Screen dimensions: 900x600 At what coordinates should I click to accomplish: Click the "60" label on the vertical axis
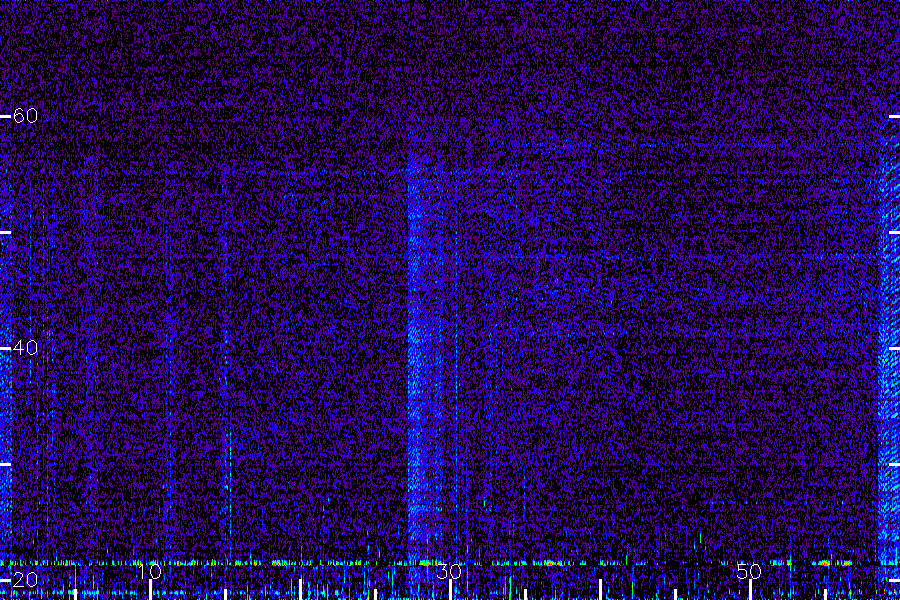click(26, 116)
